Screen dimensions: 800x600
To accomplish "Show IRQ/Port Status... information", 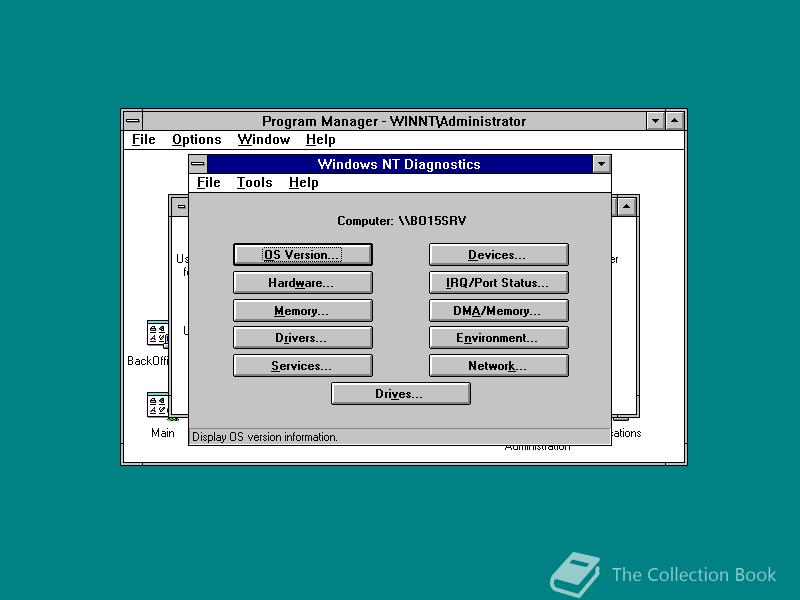I will click(x=498, y=283).
